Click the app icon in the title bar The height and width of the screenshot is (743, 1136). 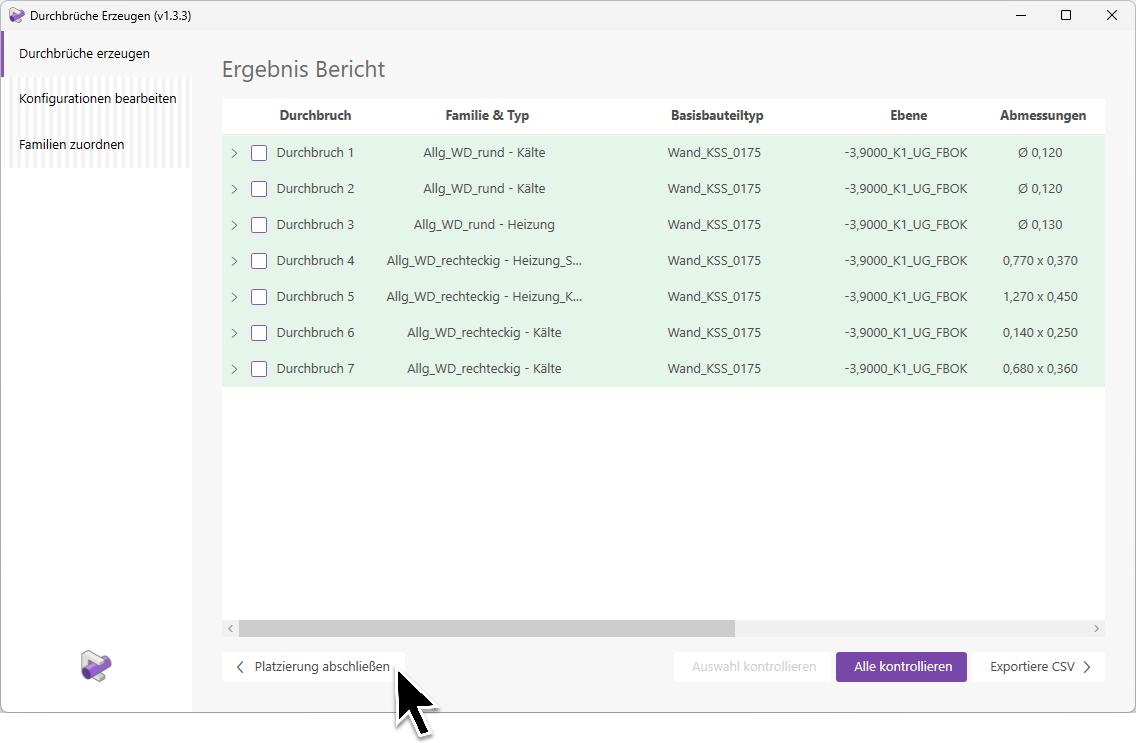coord(16,15)
